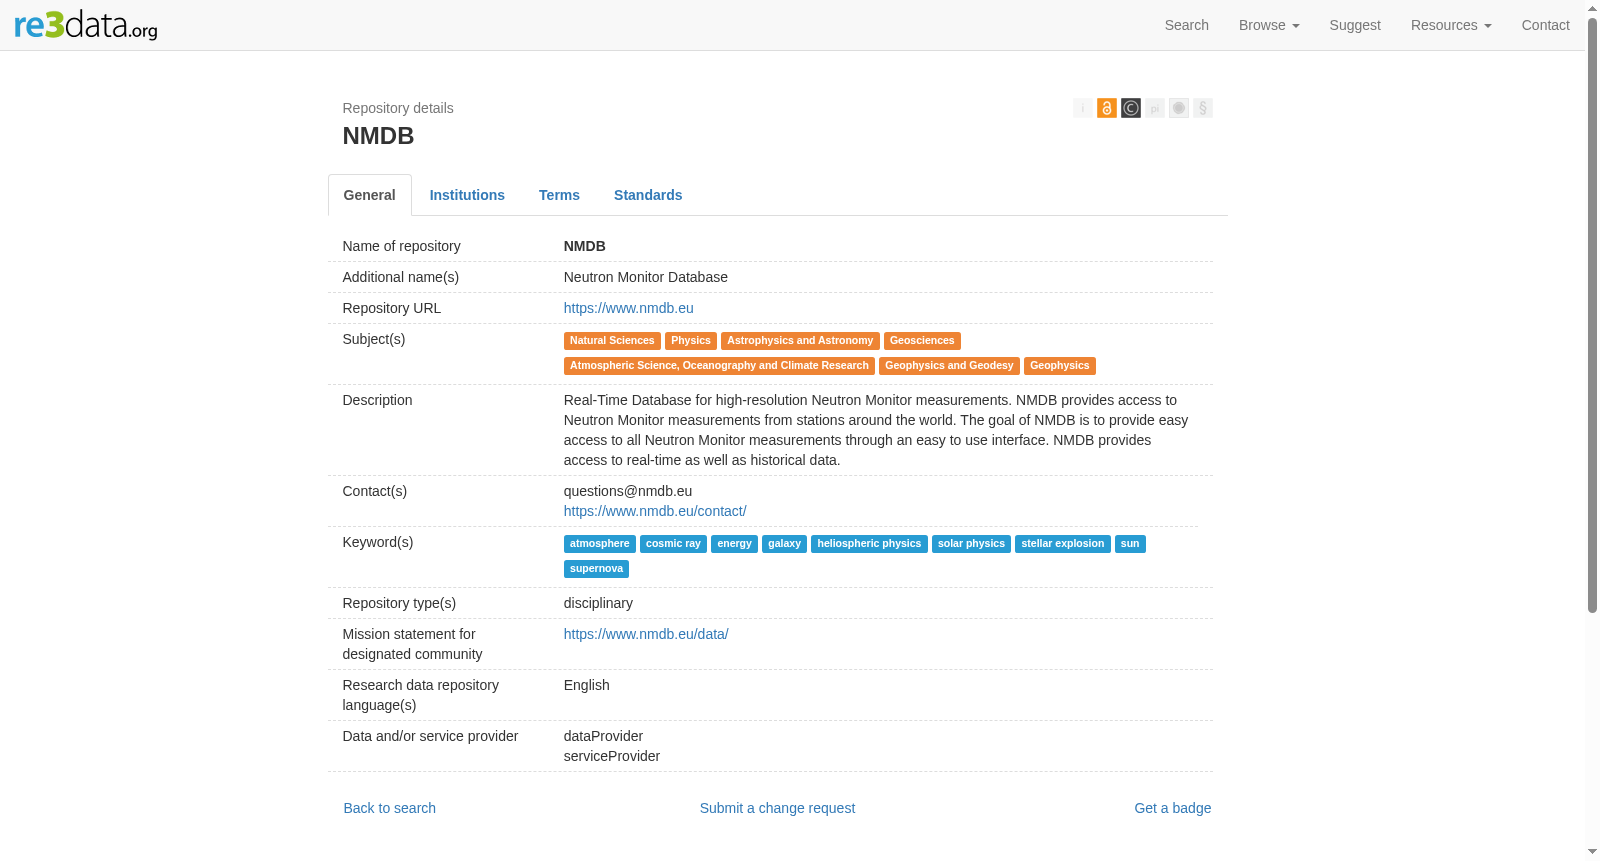Click the greyed-out paragraph policy icon
This screenshot has width=1600, height=861.
point(1203,108)
